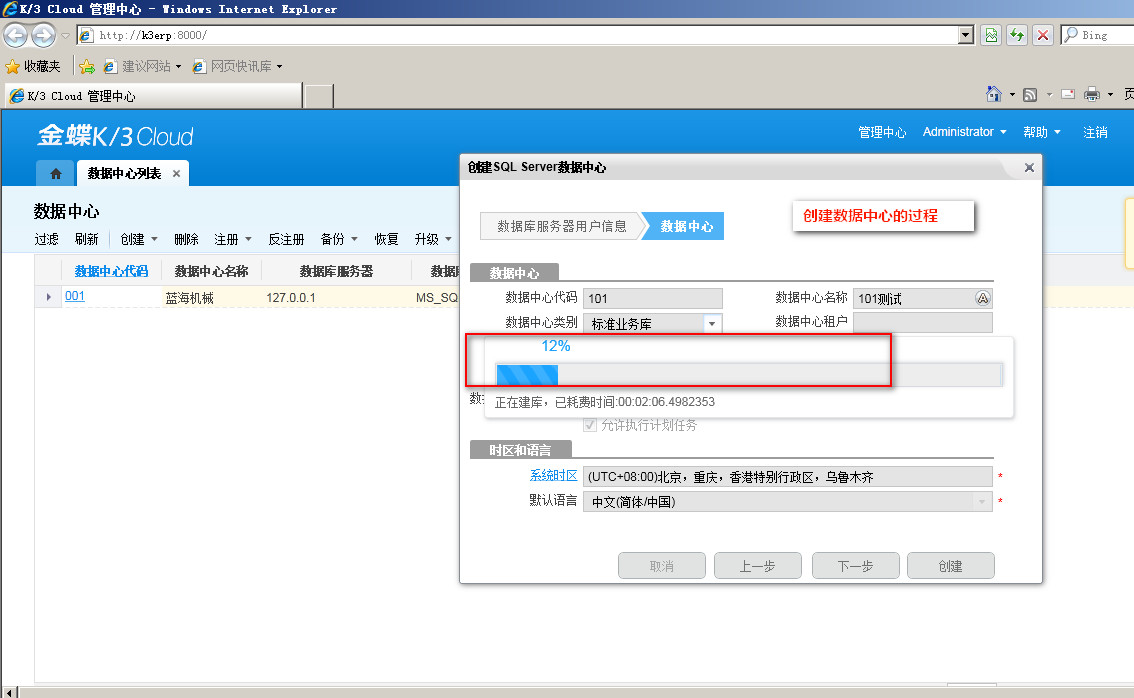
Task: Click the browser Forward arrow button
Action: pyautogui.click(x=43, y=35)
